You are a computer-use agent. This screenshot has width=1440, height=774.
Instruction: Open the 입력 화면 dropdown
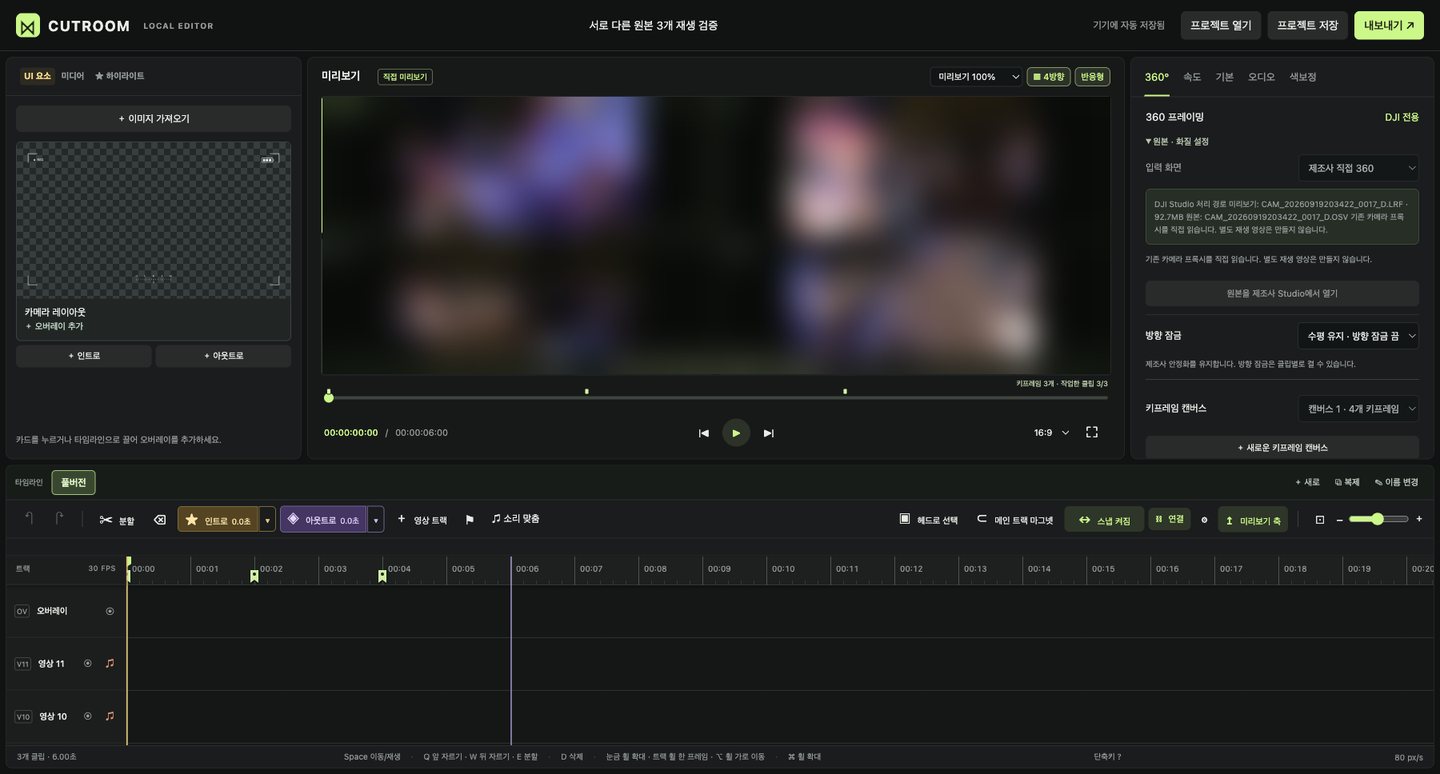(x=1358, y=168)
